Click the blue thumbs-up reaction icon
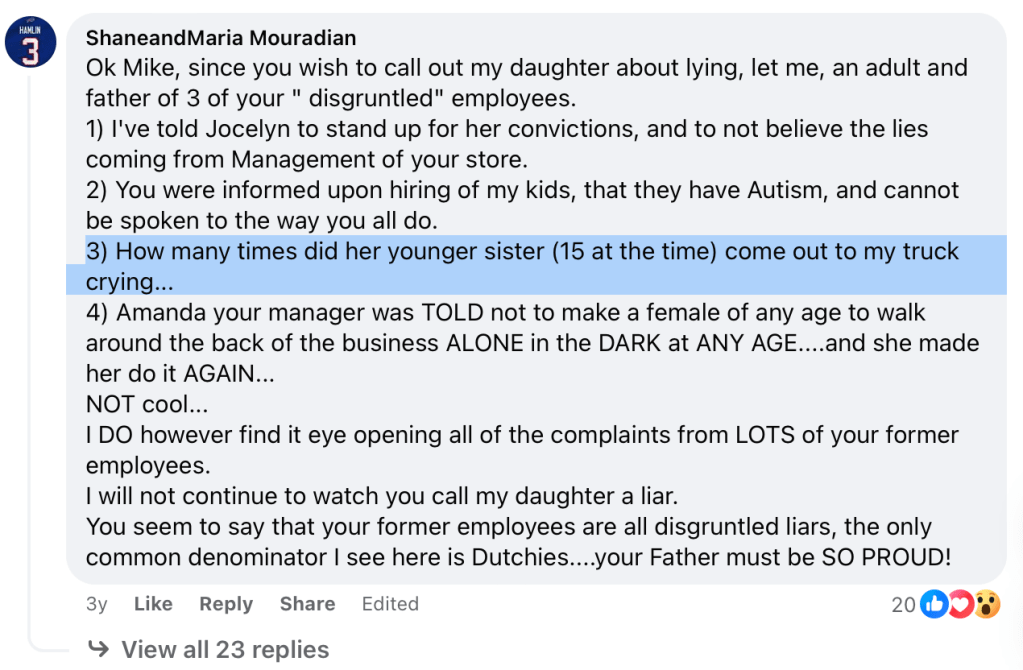Viewport: 1023px width, 670px height. (x=934, y=604)
